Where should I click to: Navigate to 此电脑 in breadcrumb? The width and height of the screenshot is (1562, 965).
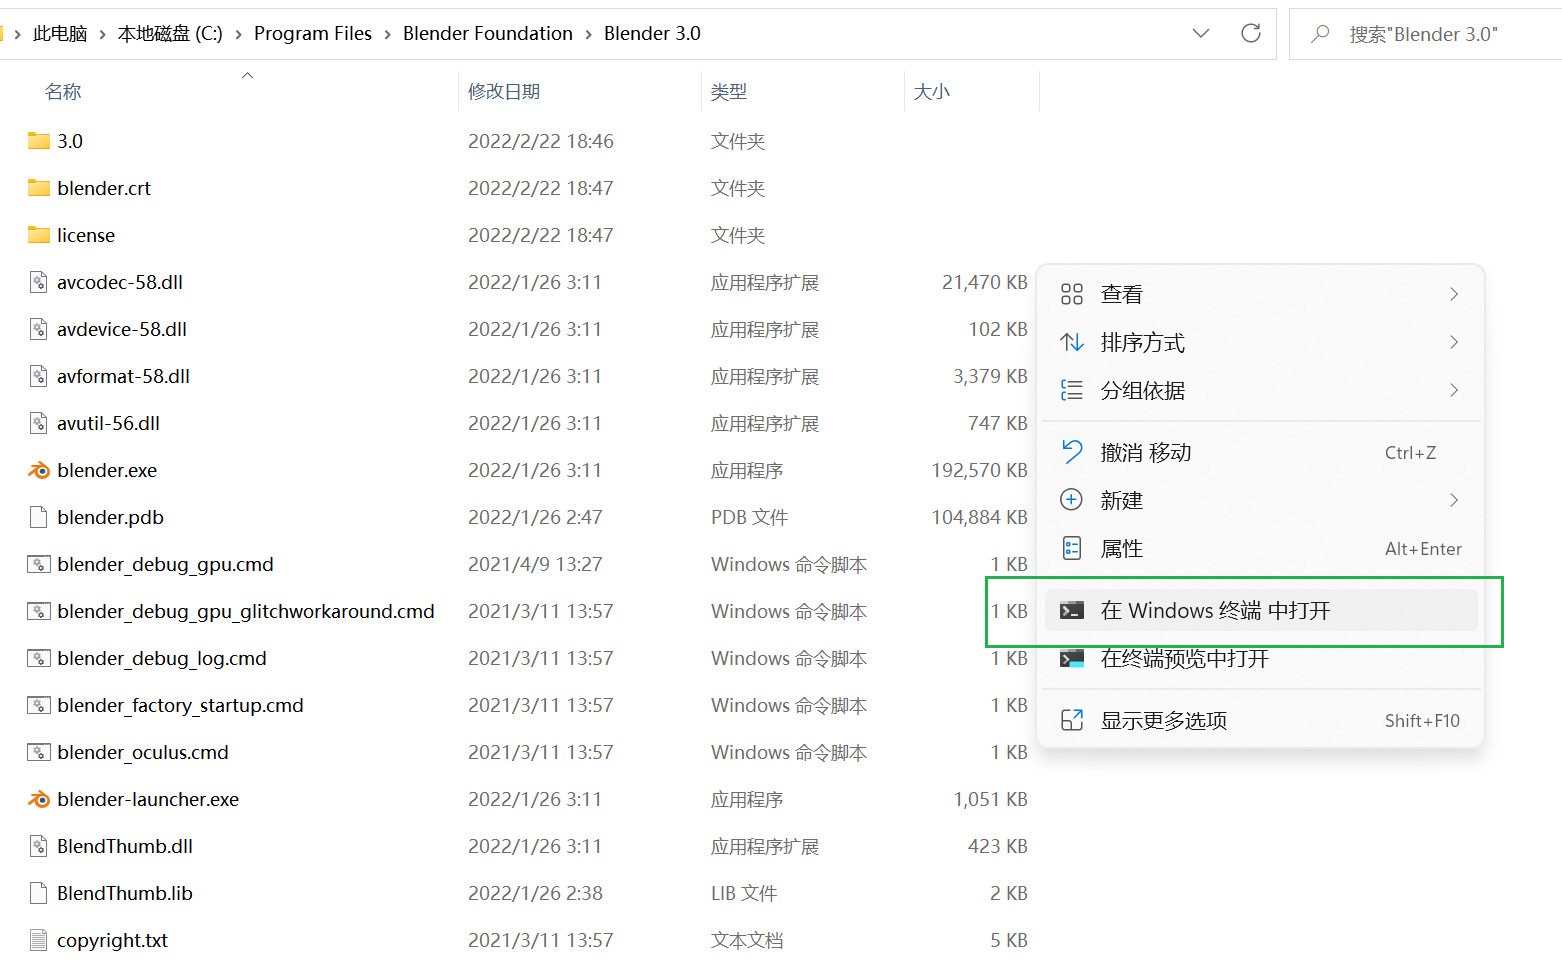[x=60, y=34]
